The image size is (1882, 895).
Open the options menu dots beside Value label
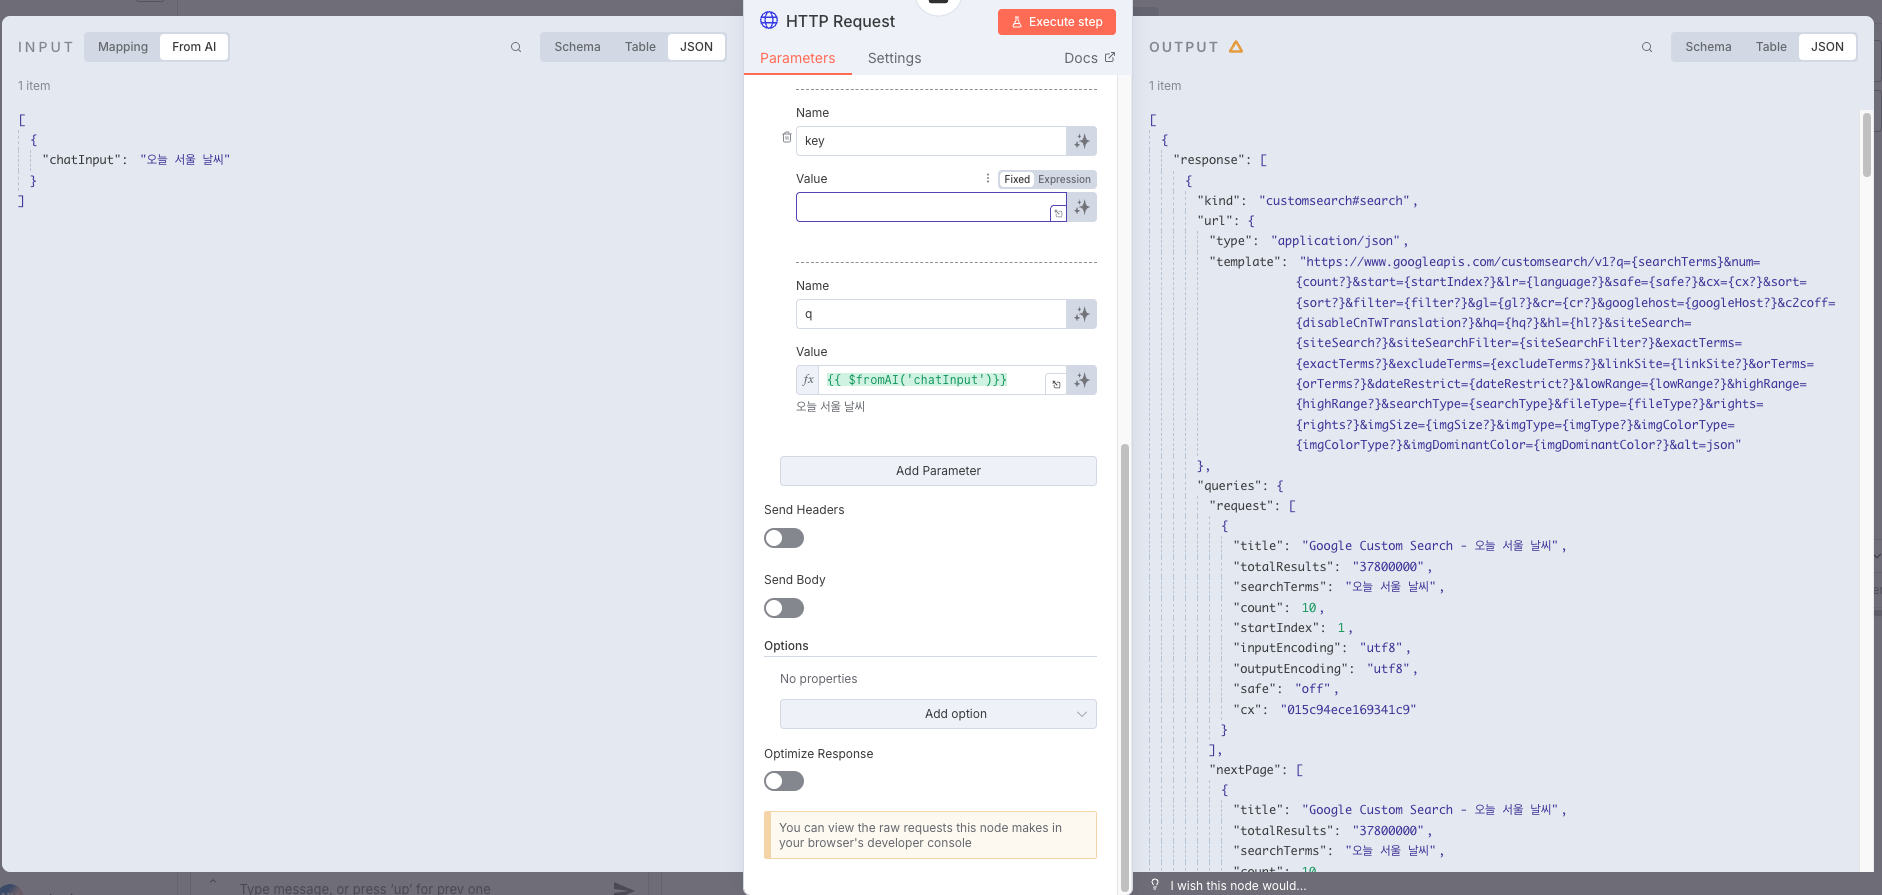988,178
